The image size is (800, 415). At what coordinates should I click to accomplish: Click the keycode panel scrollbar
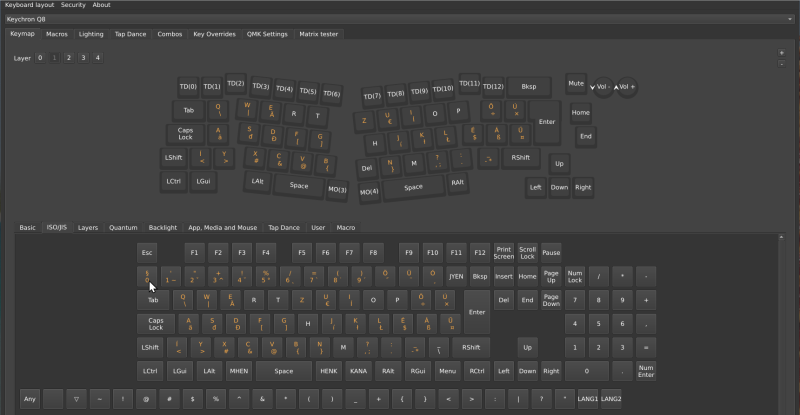[x=781, y=324]
